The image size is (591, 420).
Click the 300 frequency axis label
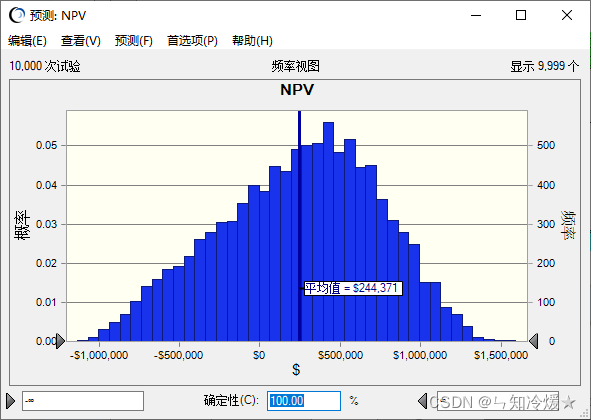click(546, 224)
